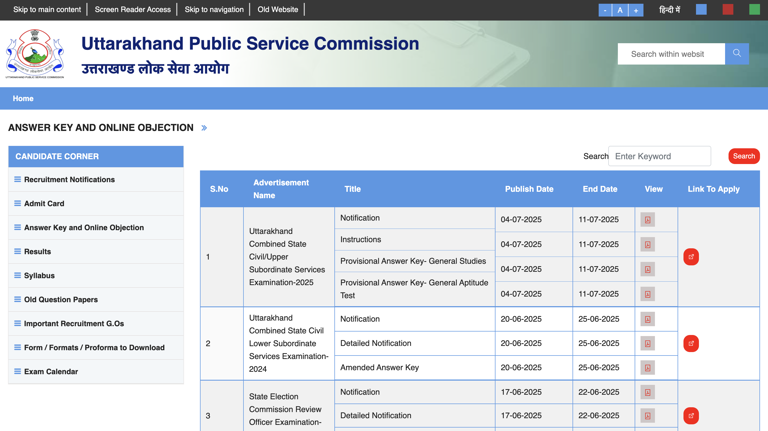This screenshot has height=431, width=768.
Task: Click the magnifier search icon in header
Action: pos(737,54)
